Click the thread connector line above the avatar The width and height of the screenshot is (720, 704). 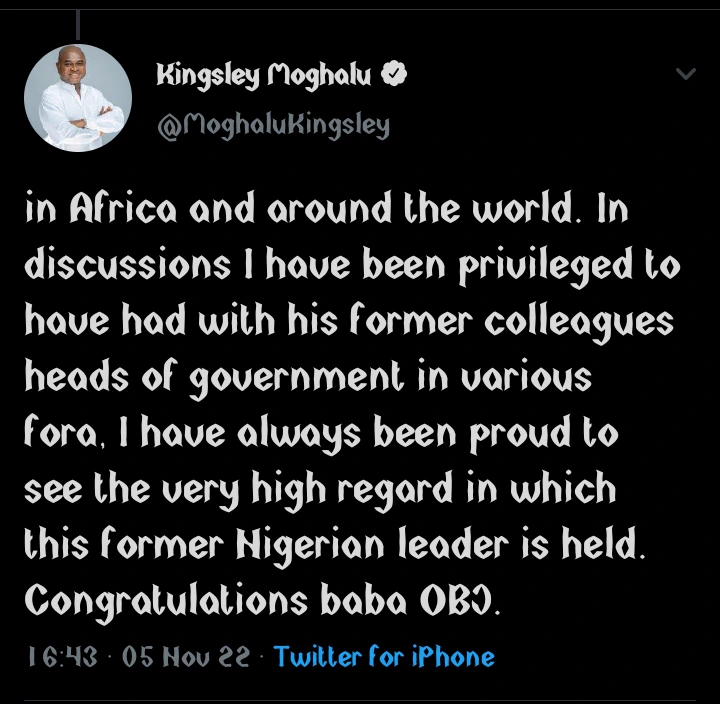[x=78, y=22]
